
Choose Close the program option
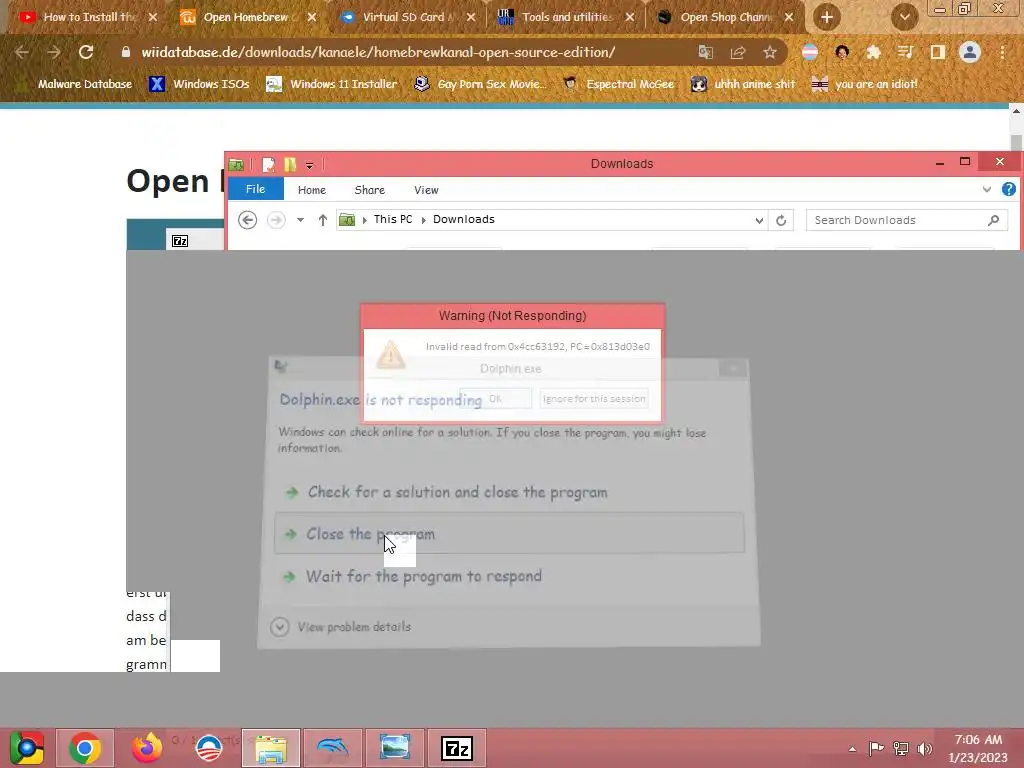[509, 534]
